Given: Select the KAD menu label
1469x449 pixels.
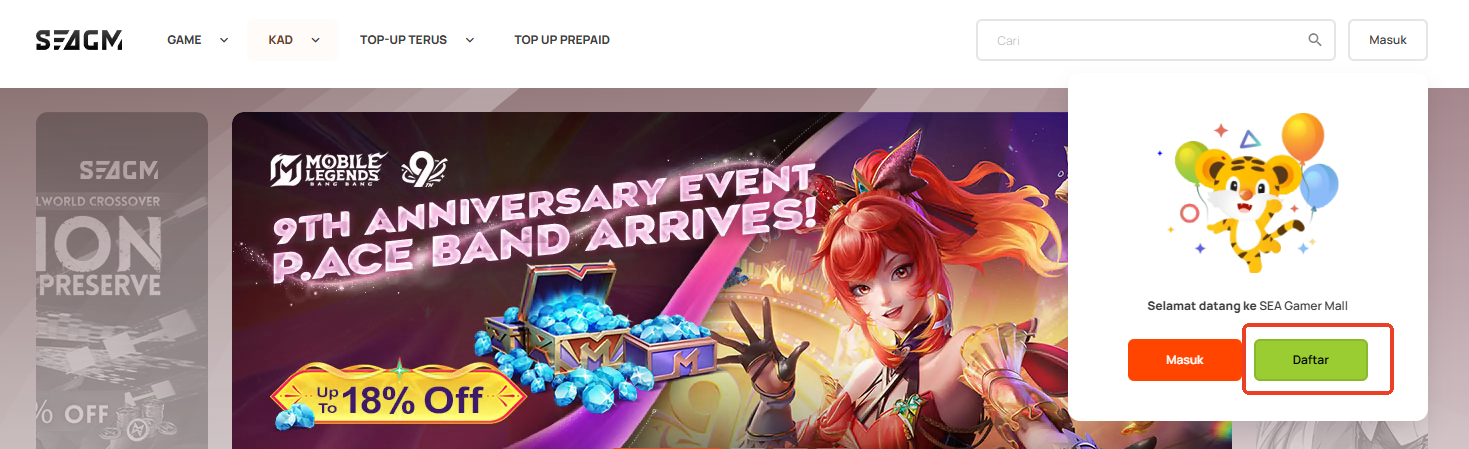Looking at the screenshot, I should 279,40.
